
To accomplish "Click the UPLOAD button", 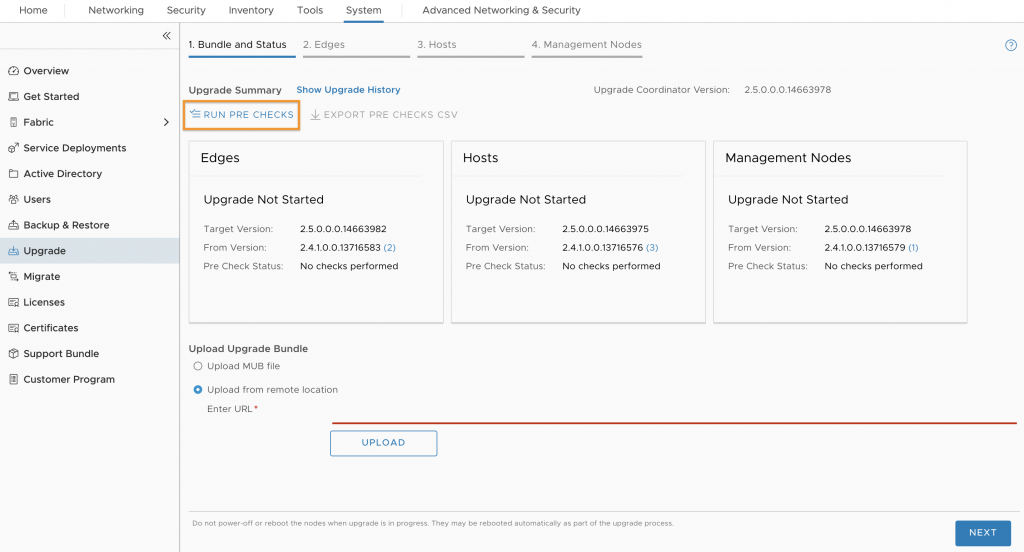I will 383,443.
